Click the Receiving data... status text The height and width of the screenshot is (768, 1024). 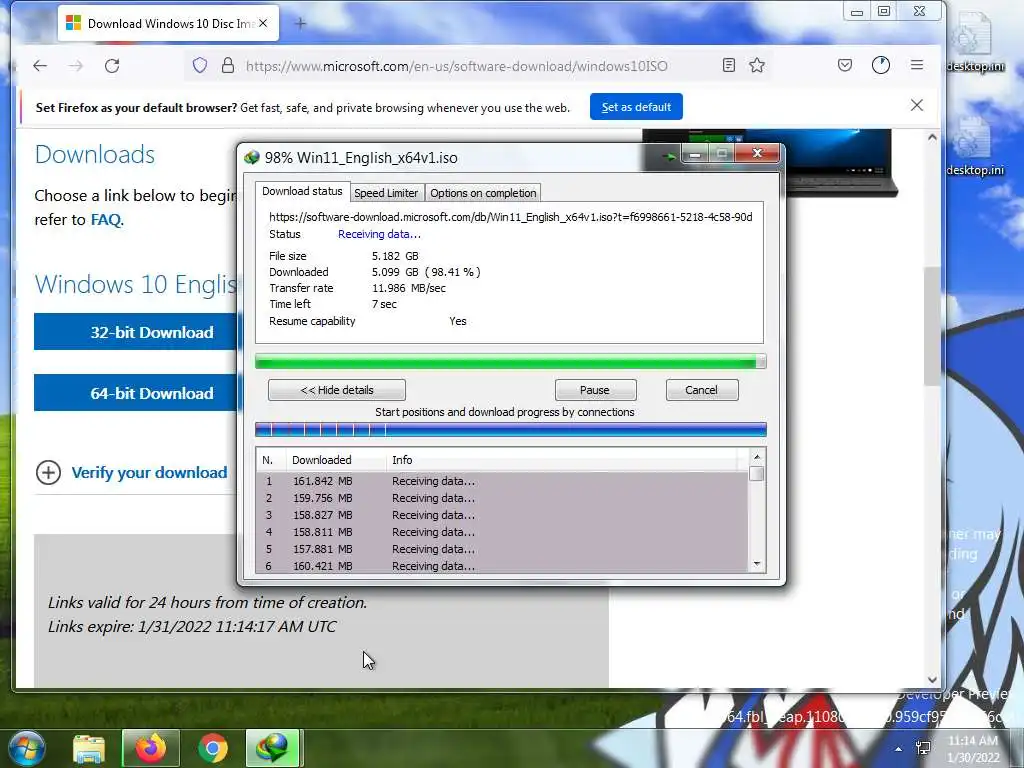[379, 234]
